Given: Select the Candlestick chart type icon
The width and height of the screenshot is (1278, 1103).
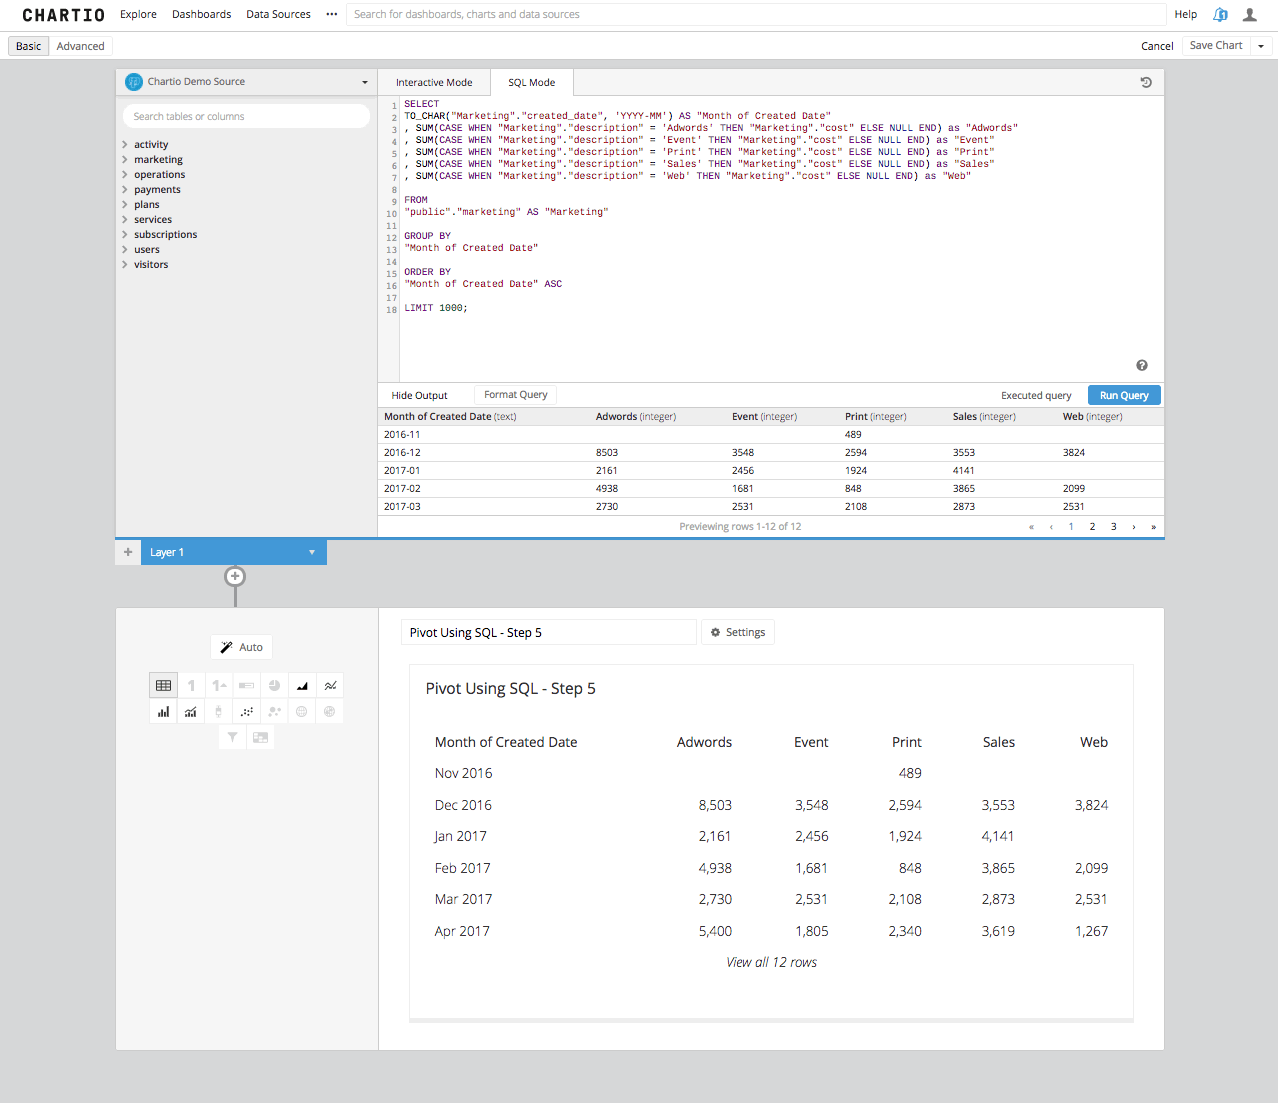Looking at the screenshot, I should click(x=219, y=712).
